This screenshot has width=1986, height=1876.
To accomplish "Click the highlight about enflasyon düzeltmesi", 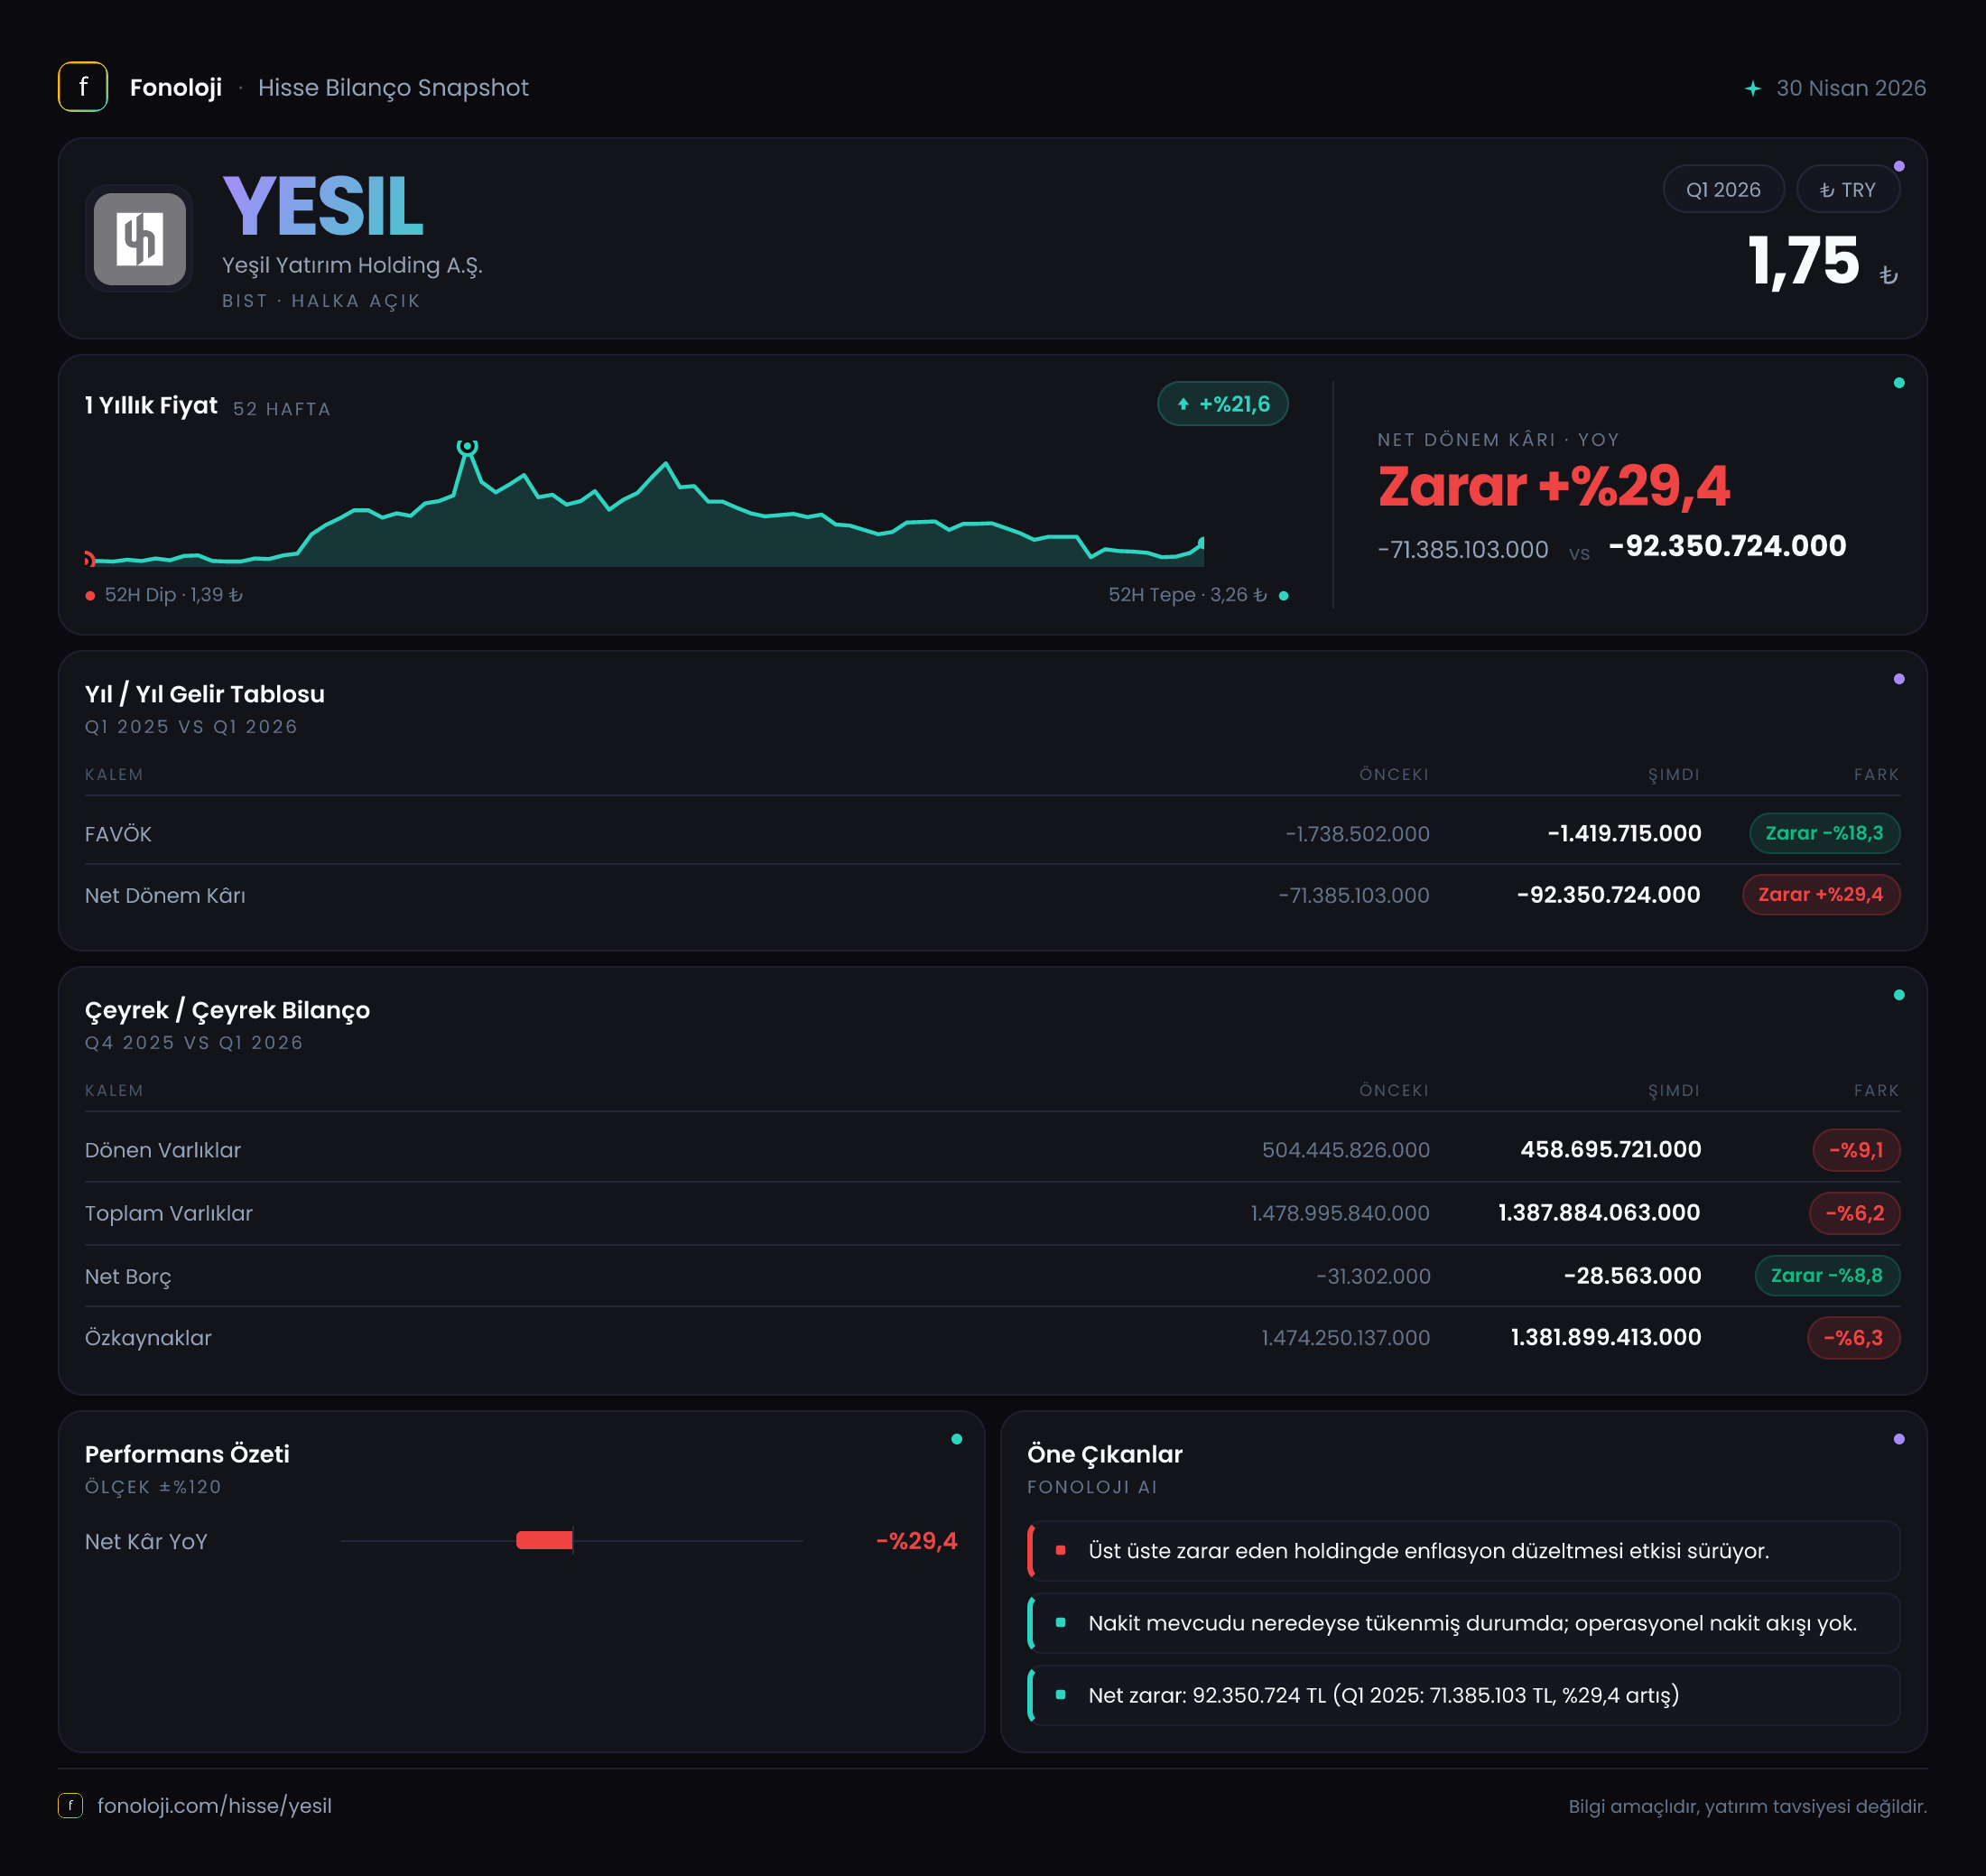I will 1464,1551.
